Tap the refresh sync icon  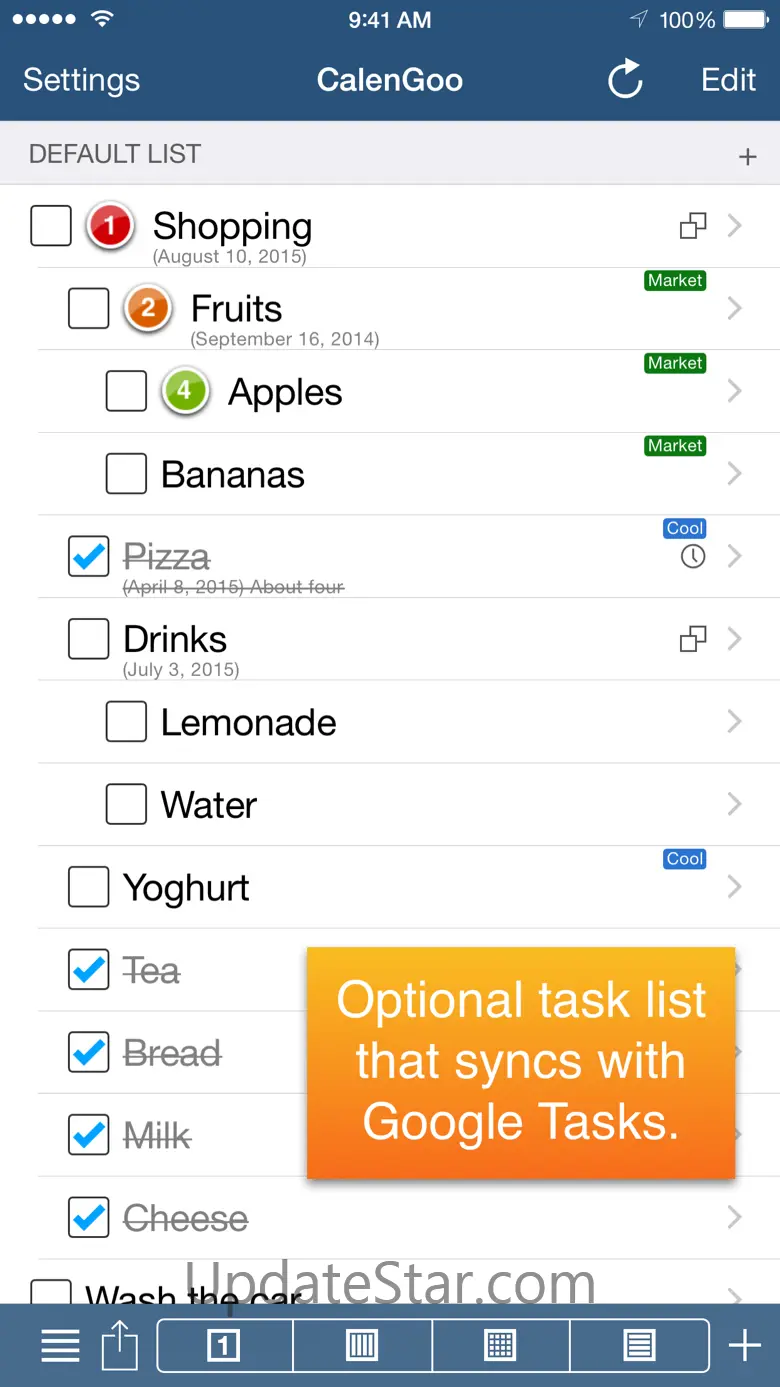(625, 80)
